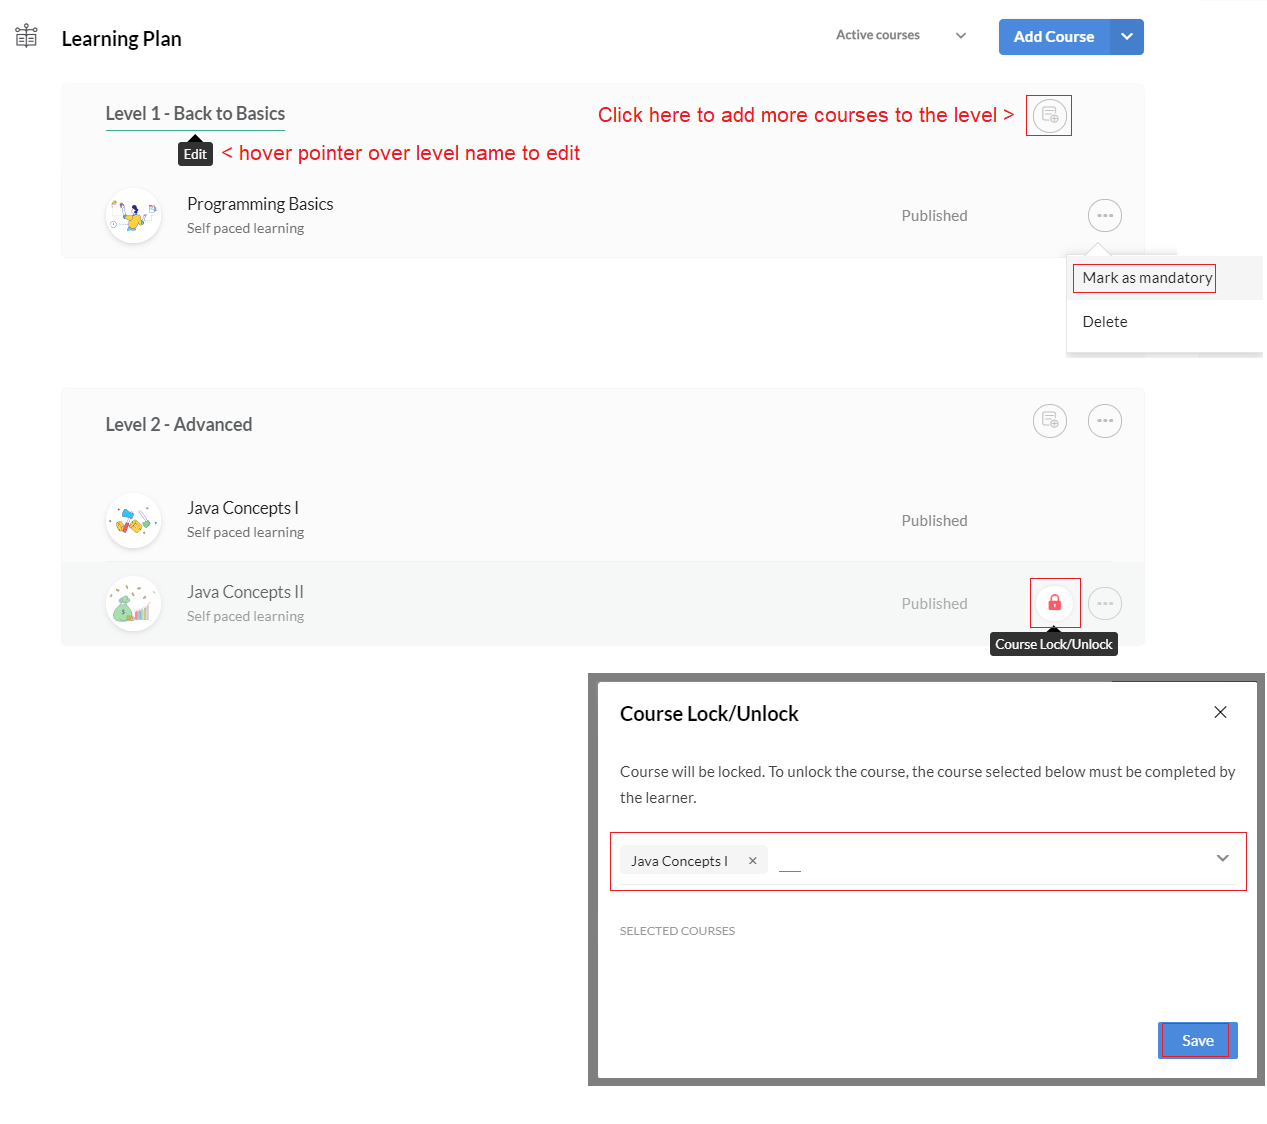
Task: Click the Add Course button
Action: pyautogui.click(x=1054, y=37)
